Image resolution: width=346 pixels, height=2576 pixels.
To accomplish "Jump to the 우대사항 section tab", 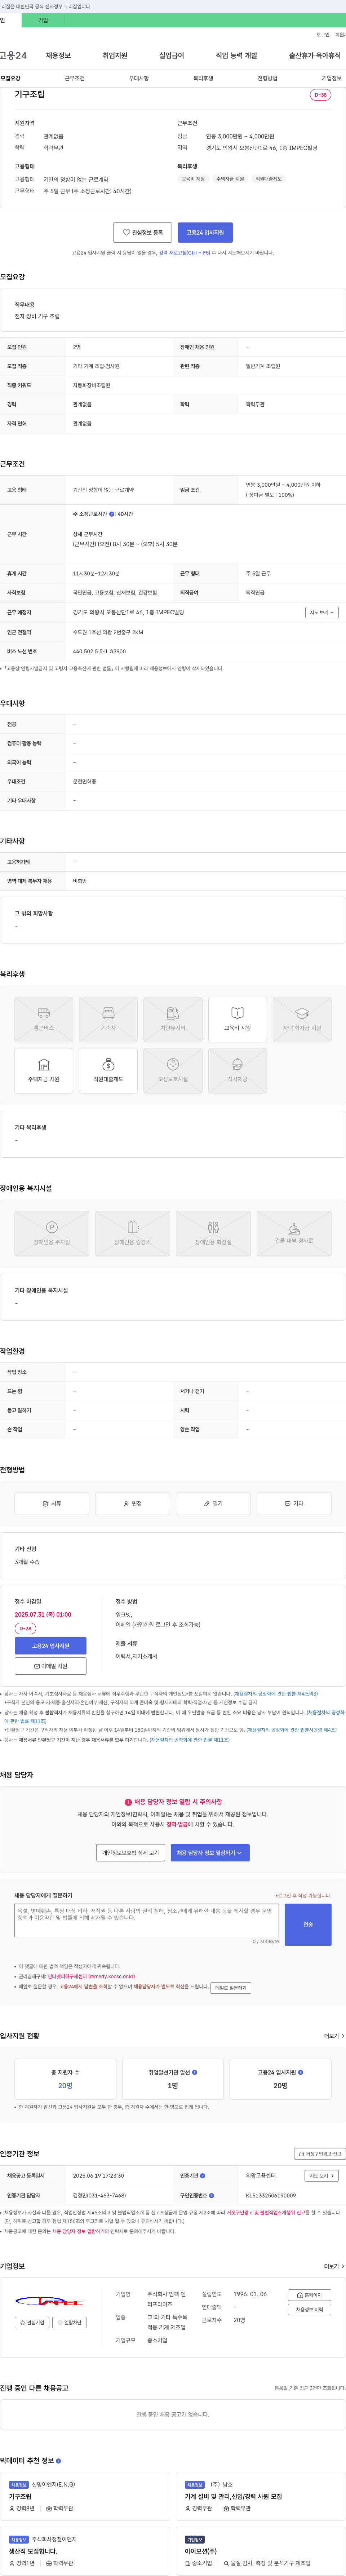I will [x=139, y=78].
